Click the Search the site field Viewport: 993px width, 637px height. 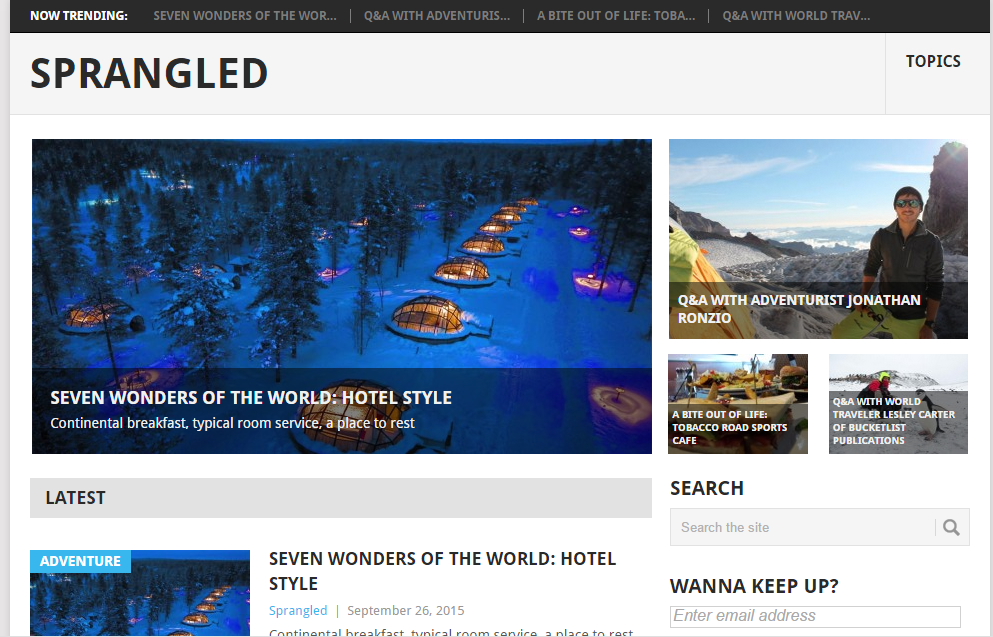click(803, 527)
